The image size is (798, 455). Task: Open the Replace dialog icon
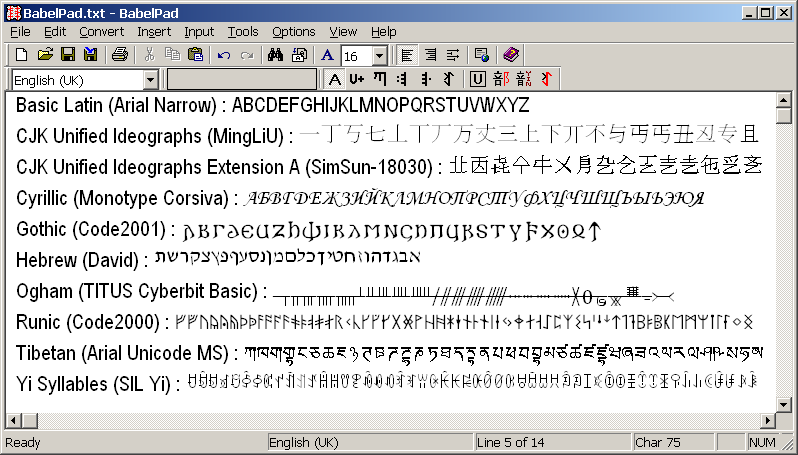(x=299, y=54)
